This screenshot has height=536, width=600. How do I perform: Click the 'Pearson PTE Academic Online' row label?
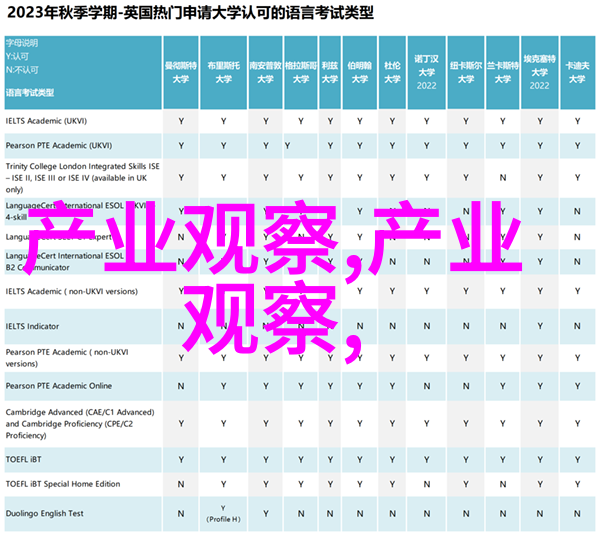[x=59, y=386]
